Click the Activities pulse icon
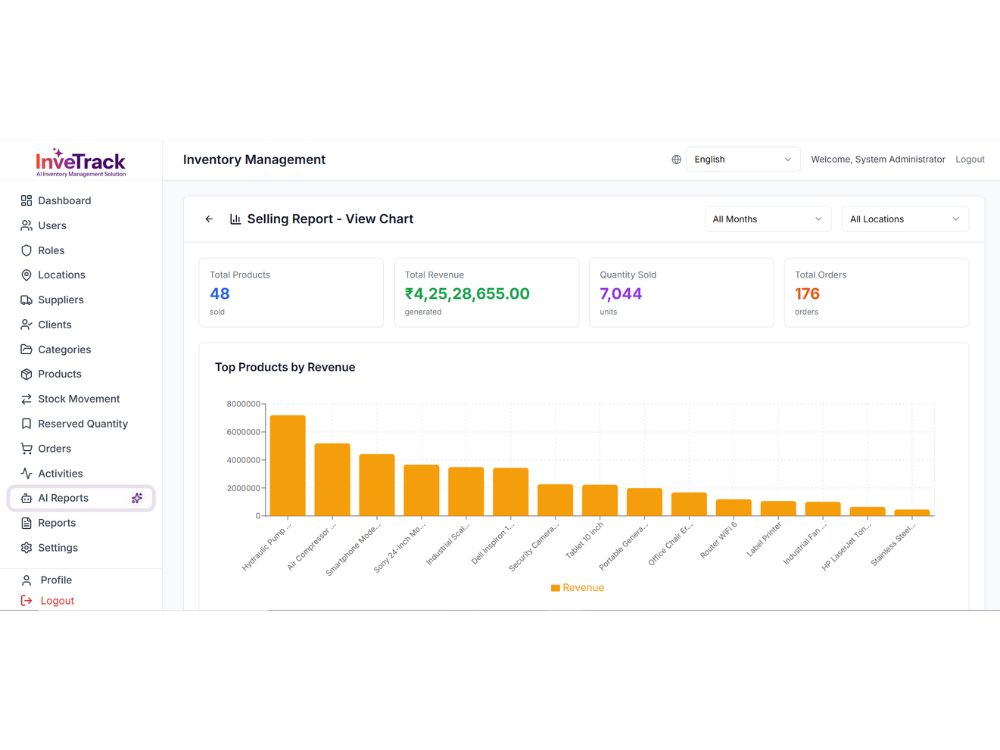The width and height of the screenshot is (1000, 750). point(26,473)
